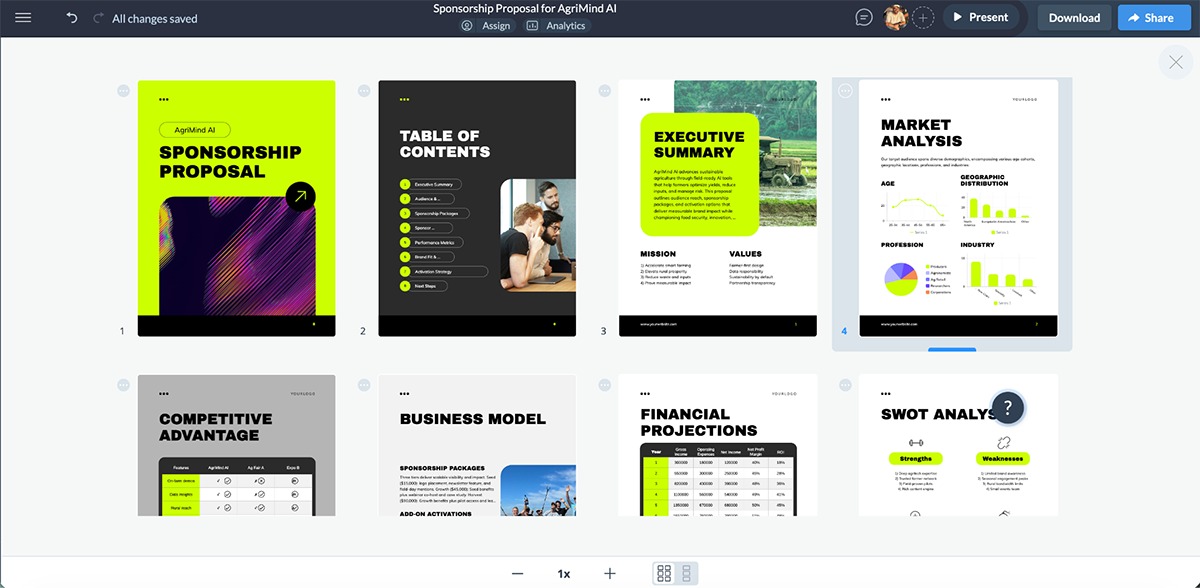Invite a collaborator with the plus icon

923,16
